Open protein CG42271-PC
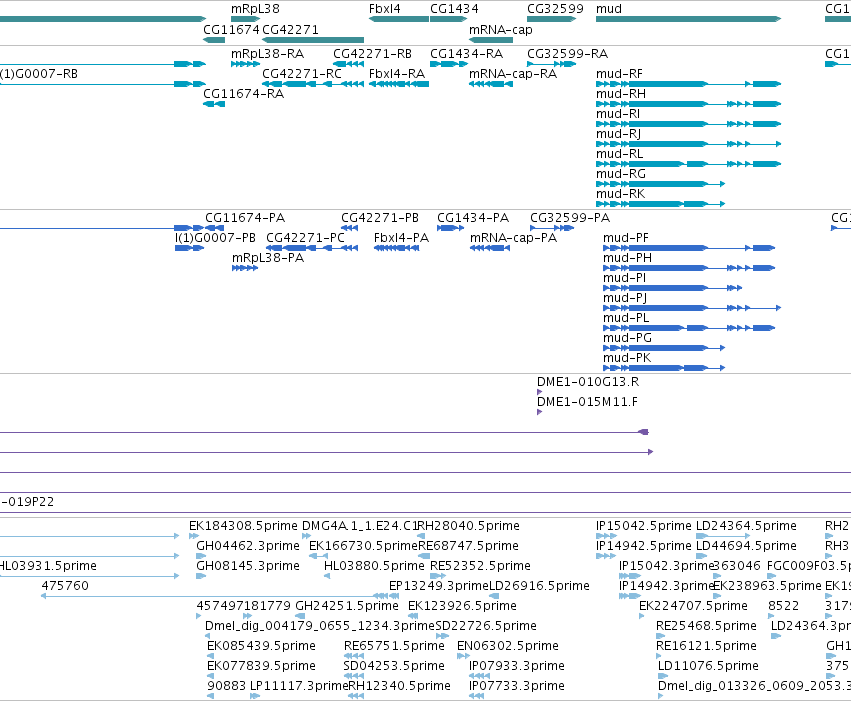Screen dimensions: 851x701 point(305,238)
